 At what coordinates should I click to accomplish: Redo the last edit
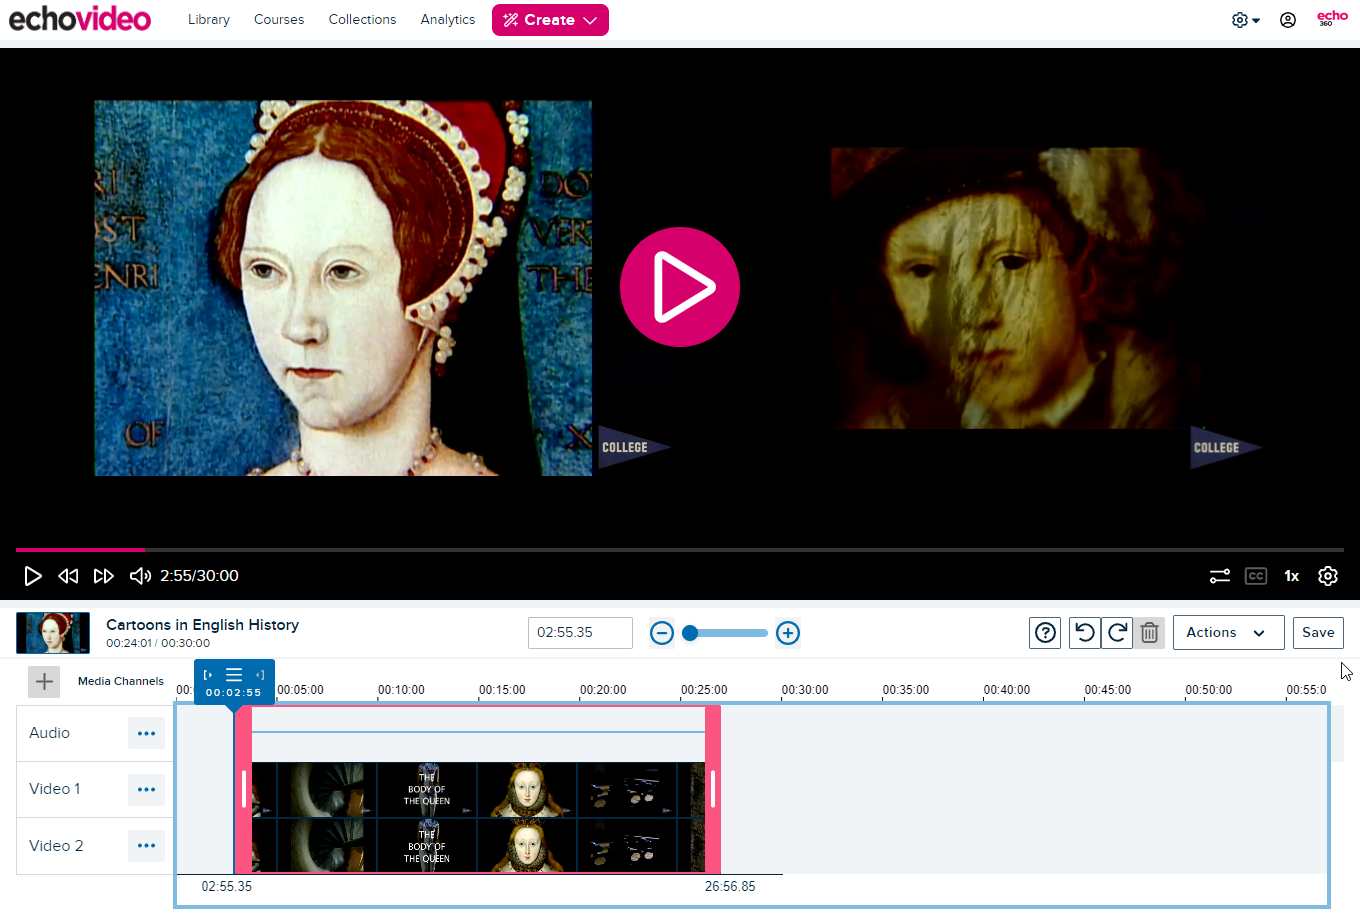[x=1117, y=633]
